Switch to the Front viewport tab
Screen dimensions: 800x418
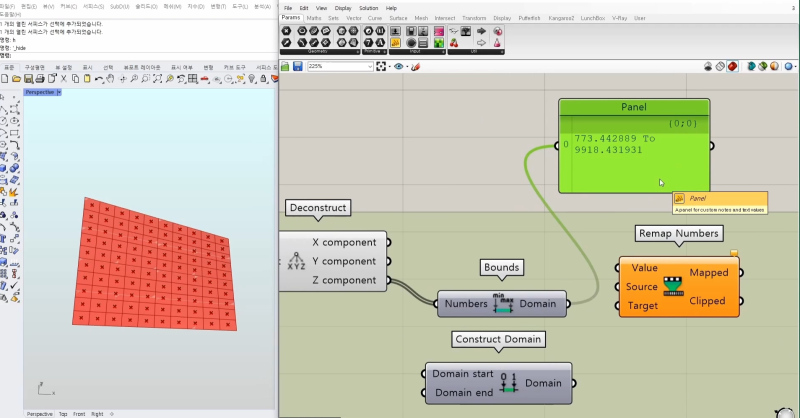click(x=79, y=414)
